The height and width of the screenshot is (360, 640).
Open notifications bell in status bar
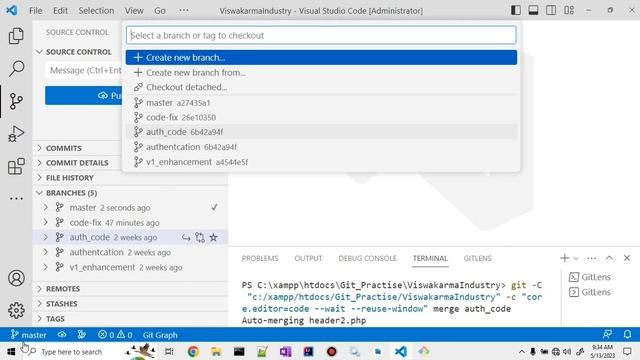coord(627,335)
